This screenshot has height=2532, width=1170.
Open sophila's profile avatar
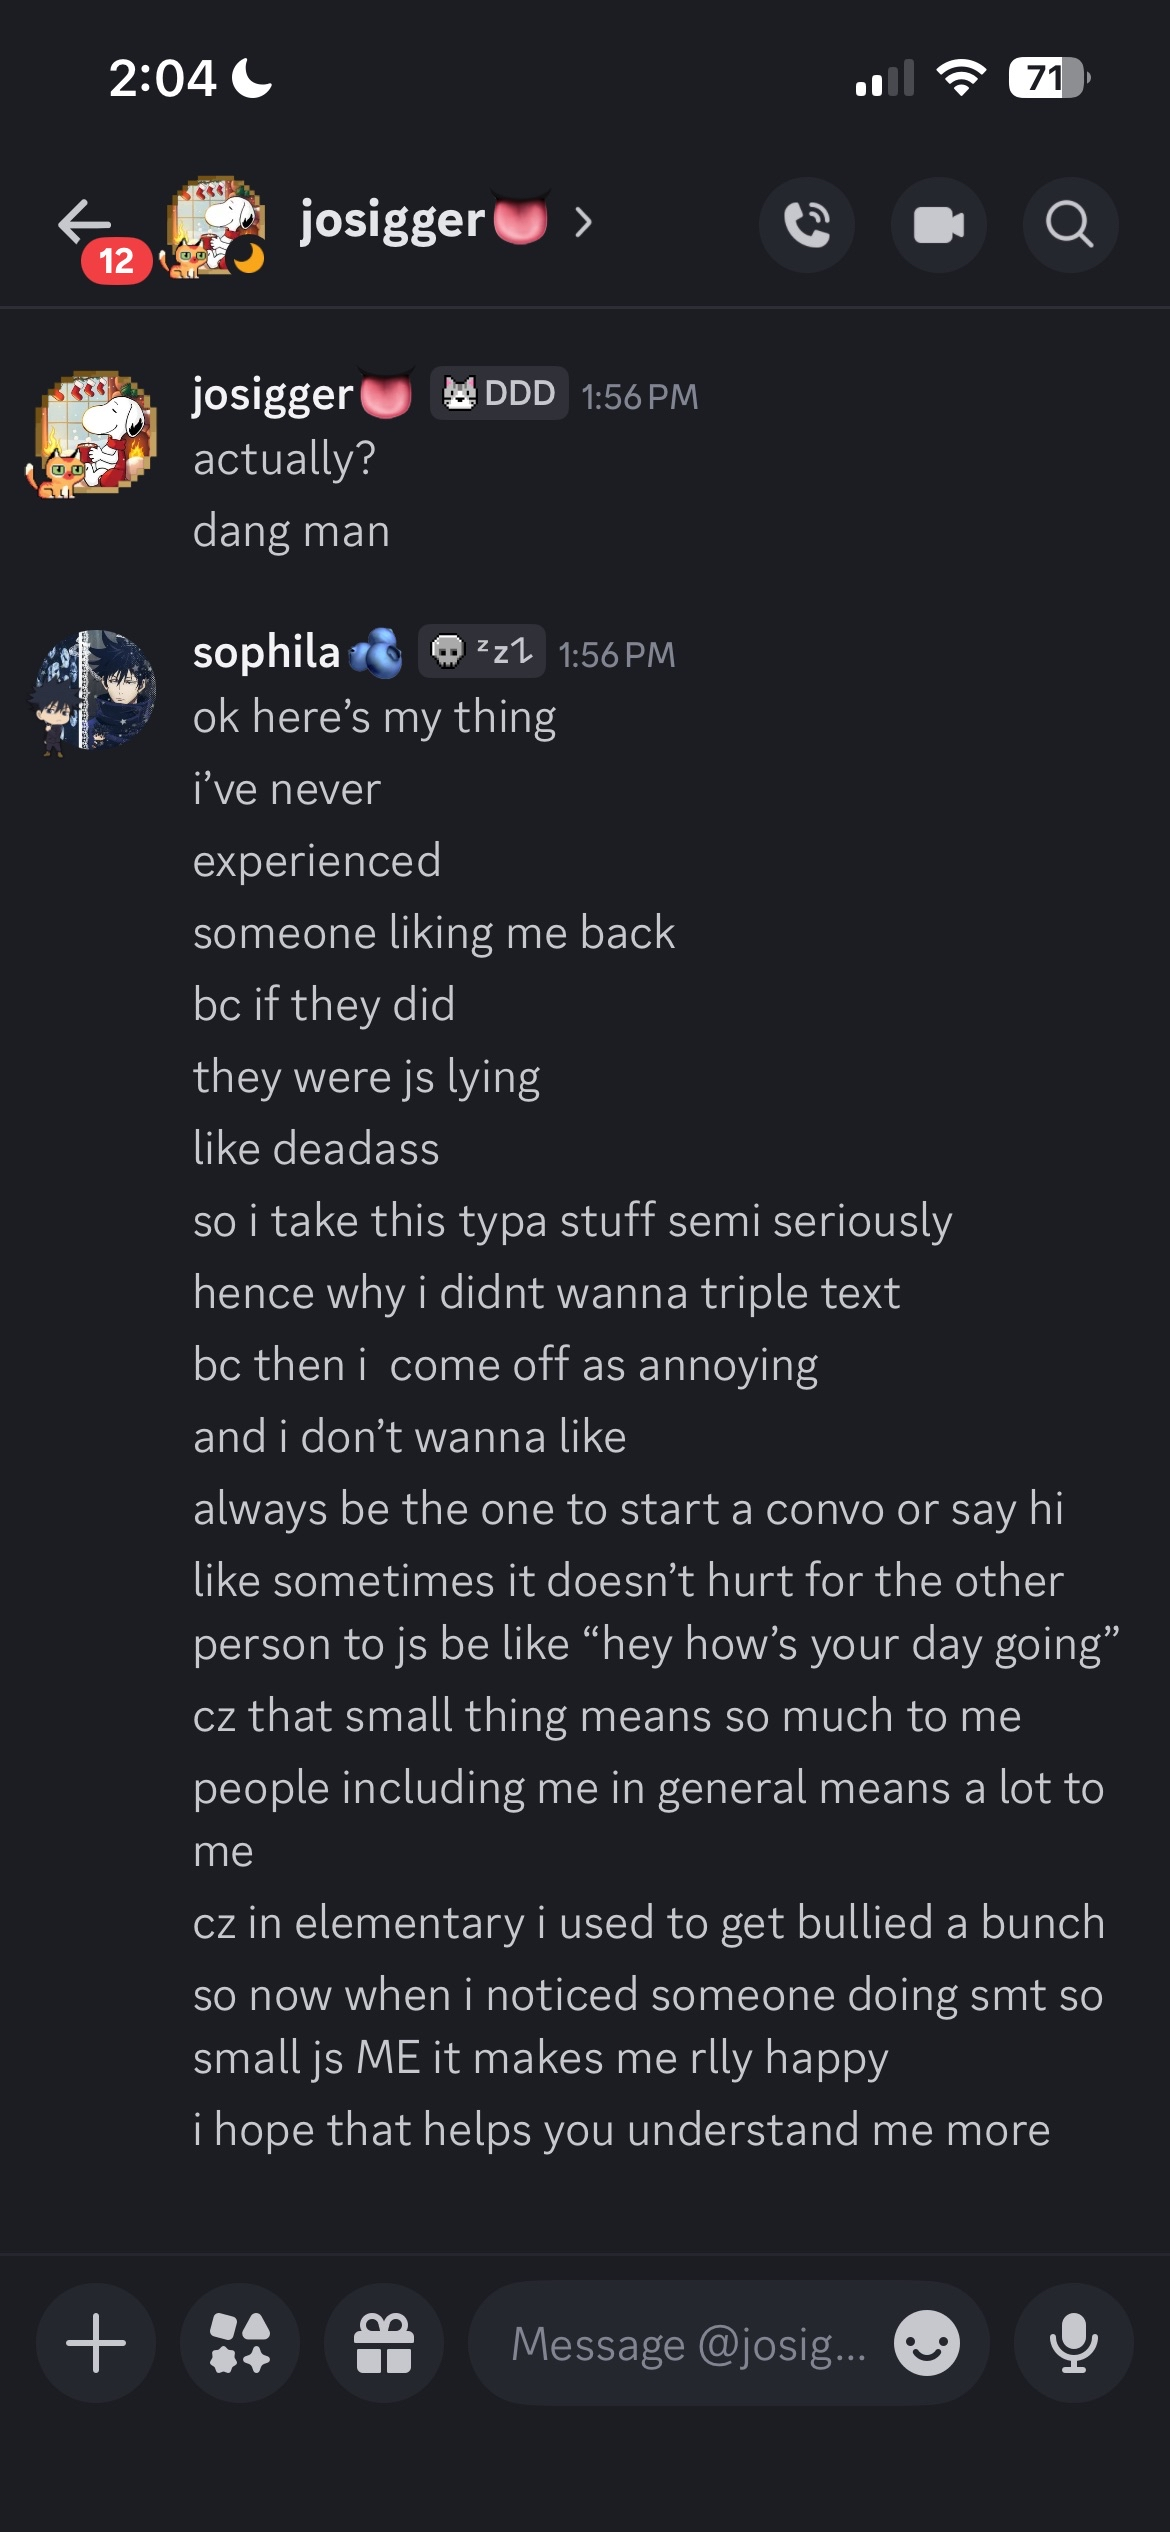pos(94,690)
